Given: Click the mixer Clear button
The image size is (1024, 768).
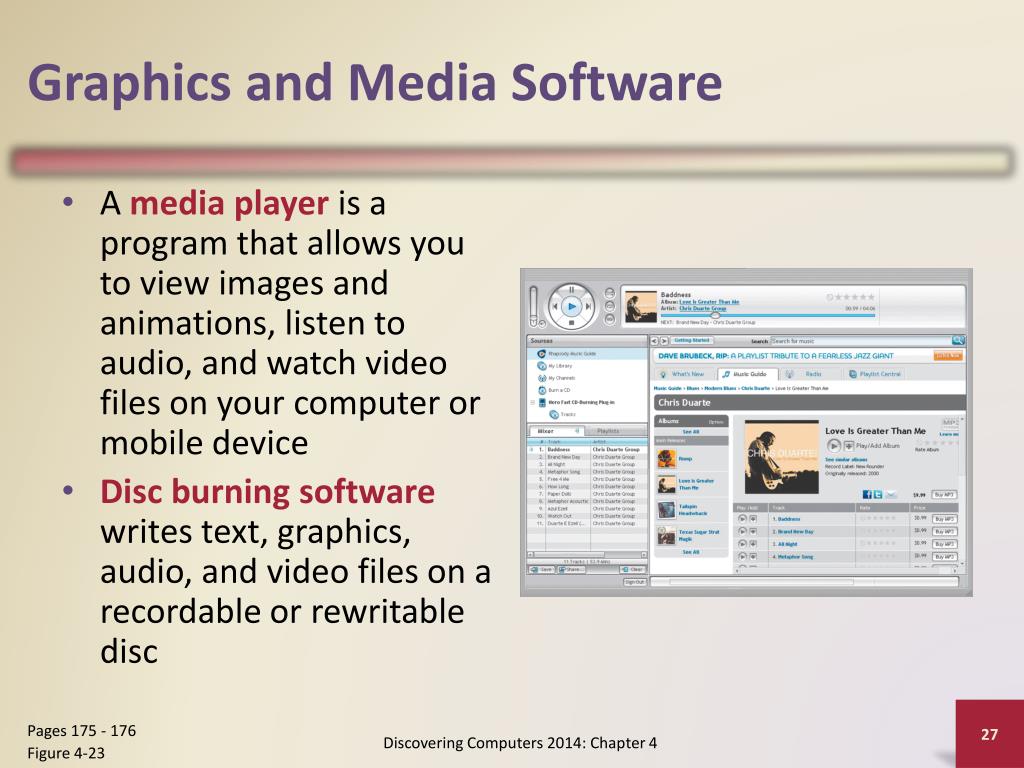Looking at the screenshot, I should (x=632, y=569).
